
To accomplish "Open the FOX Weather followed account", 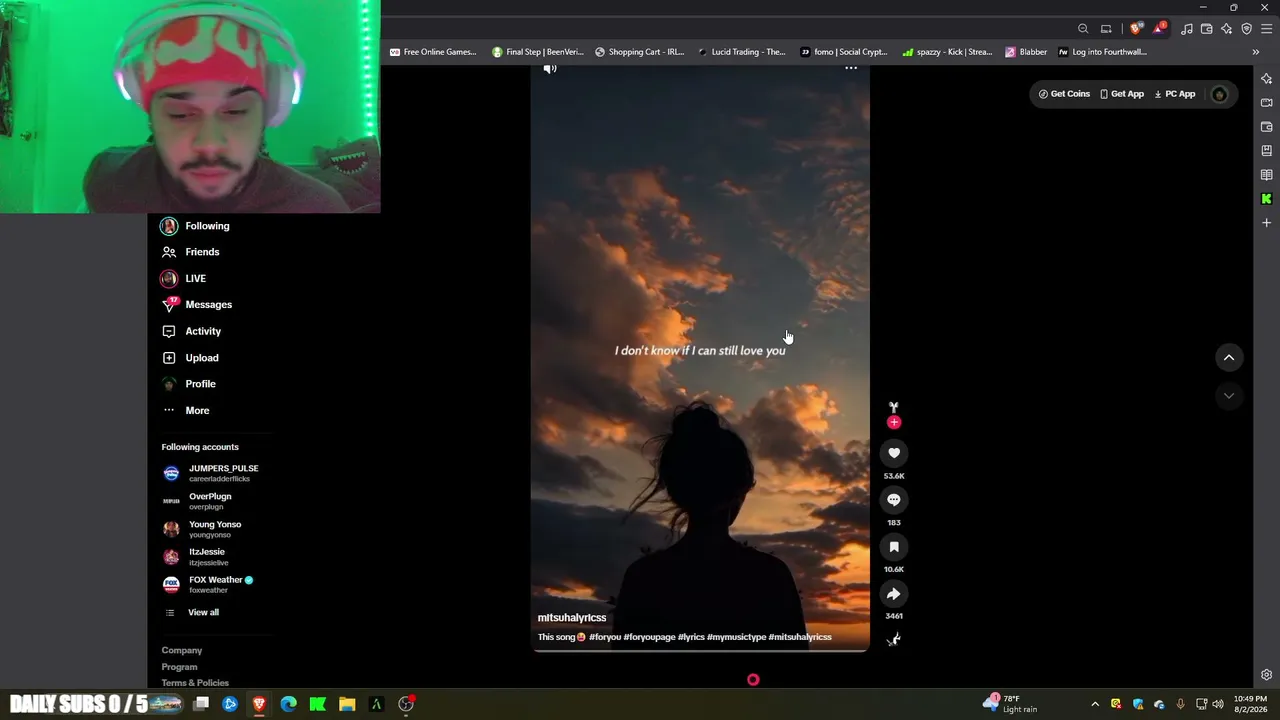I will tap(209, 585).
